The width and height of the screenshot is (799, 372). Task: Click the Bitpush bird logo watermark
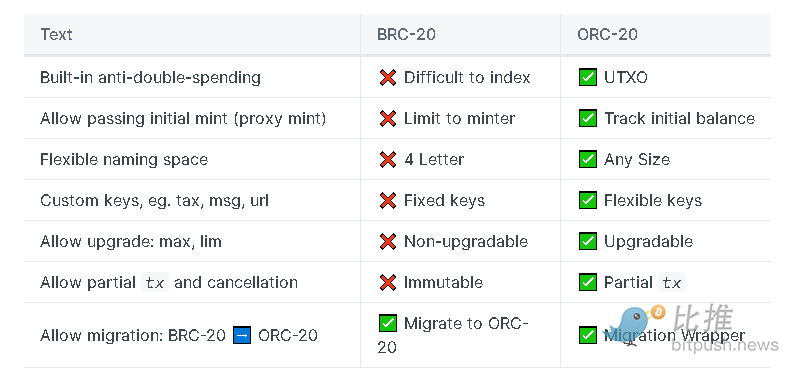click(x=634, y=324)
